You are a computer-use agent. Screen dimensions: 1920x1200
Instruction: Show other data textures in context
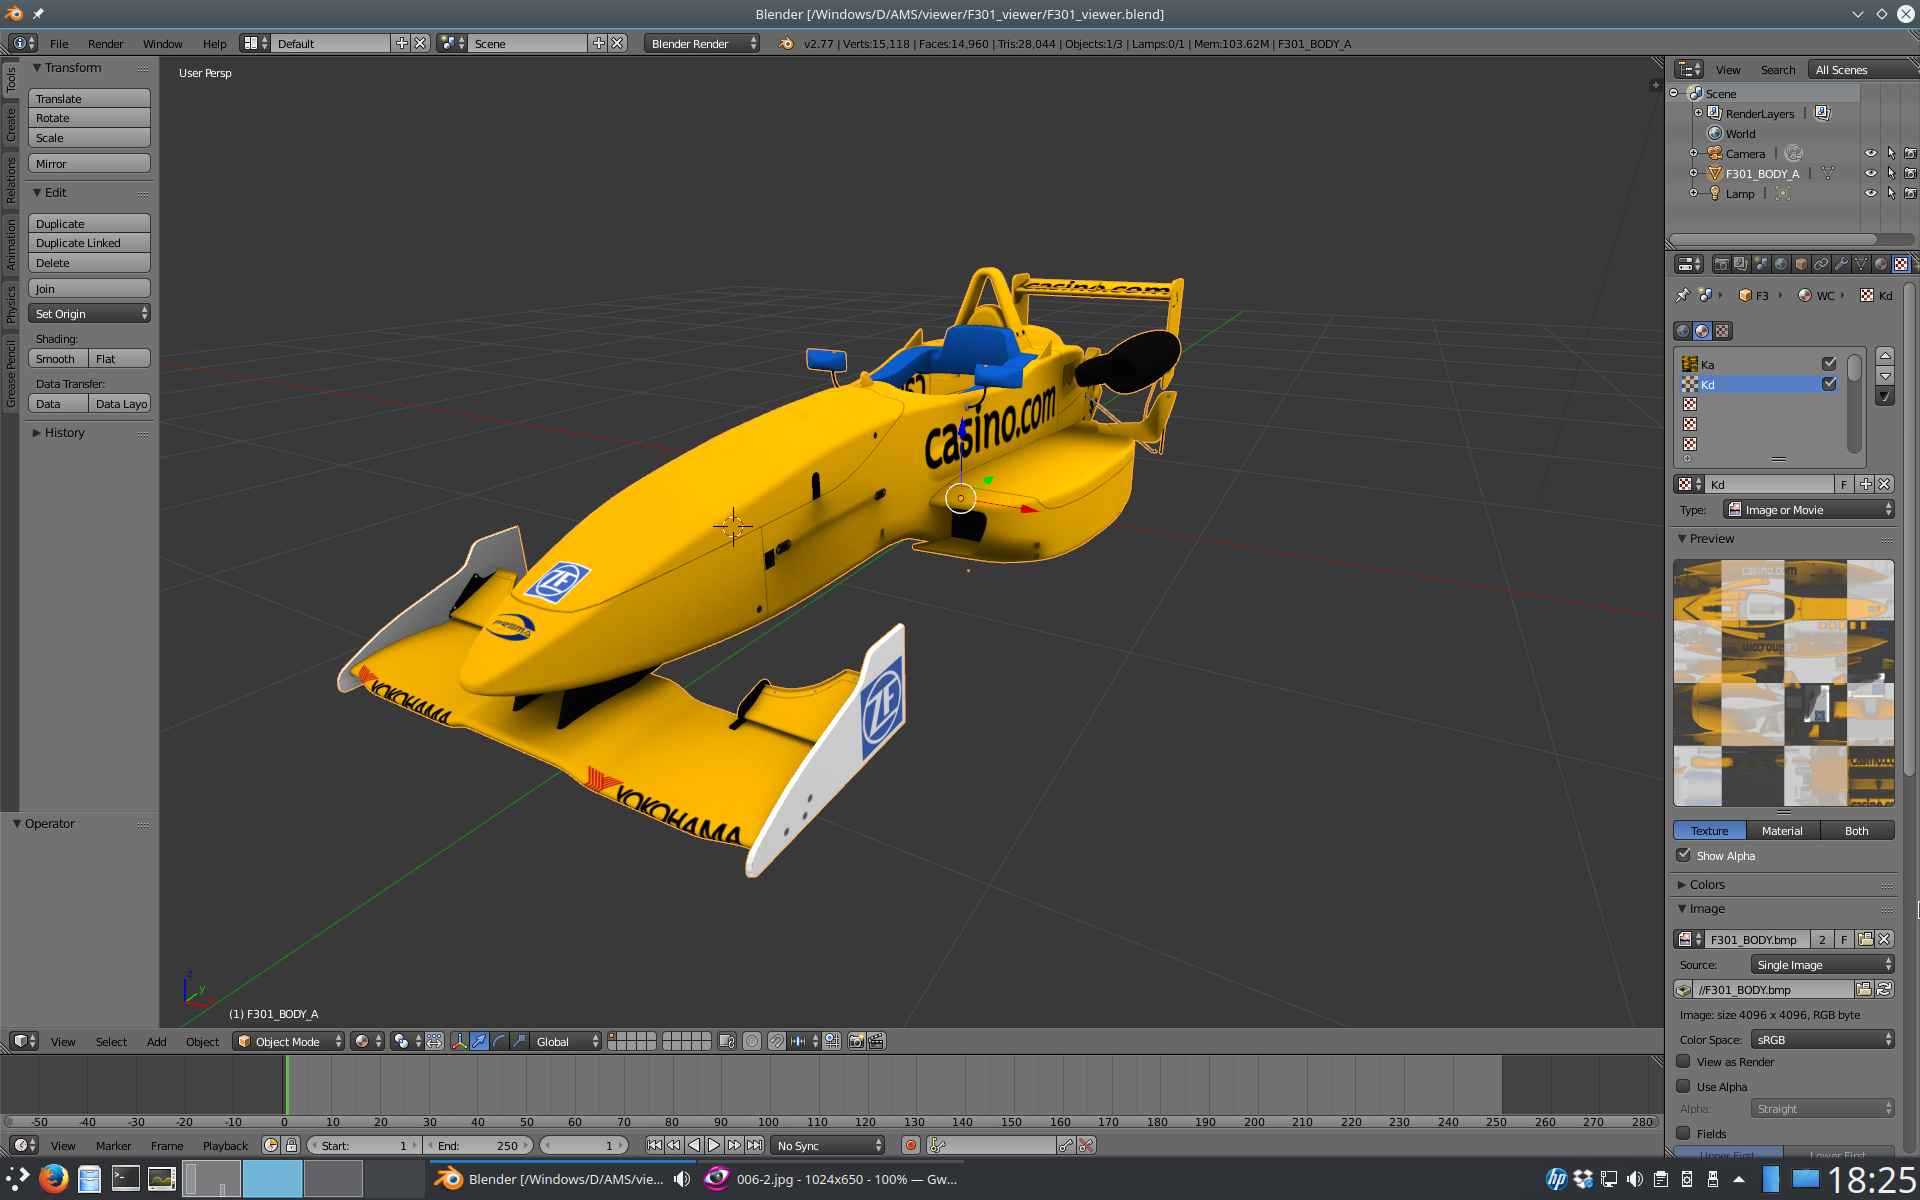[1722, 331]
